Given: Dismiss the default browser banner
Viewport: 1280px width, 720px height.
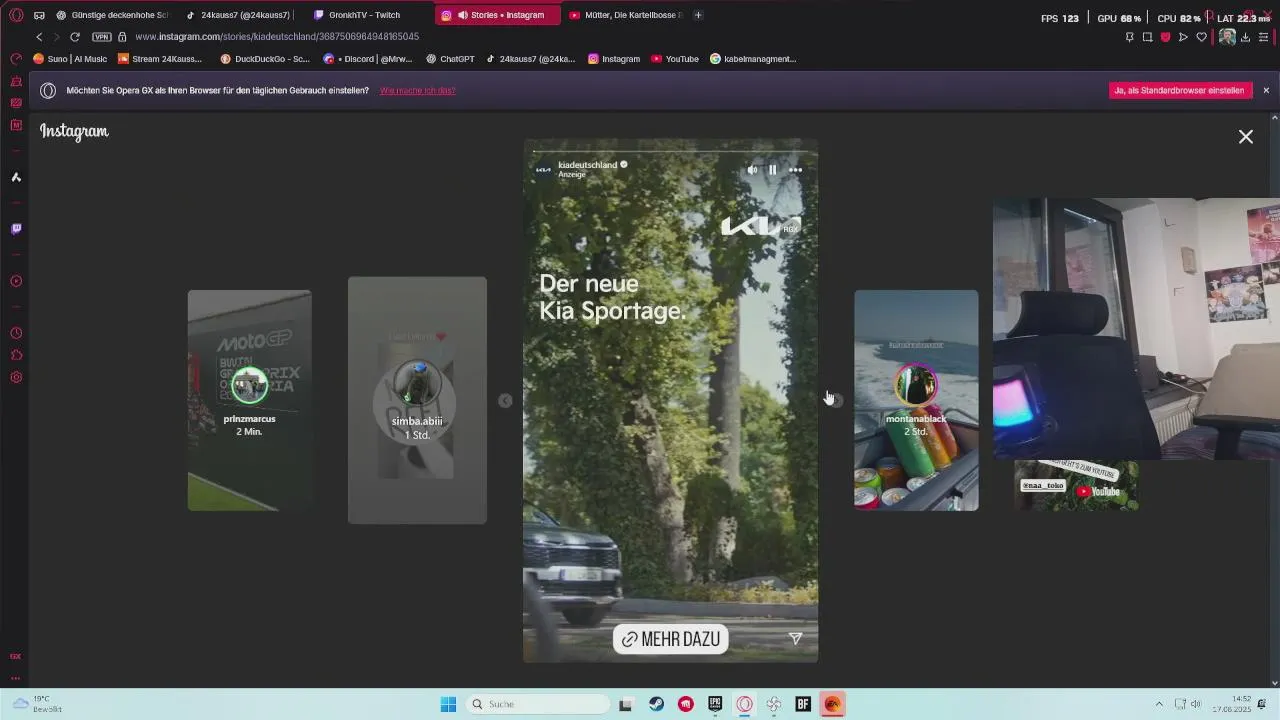Looking at the screenshot, I should pyautogui.click(x=1266, y=90).
